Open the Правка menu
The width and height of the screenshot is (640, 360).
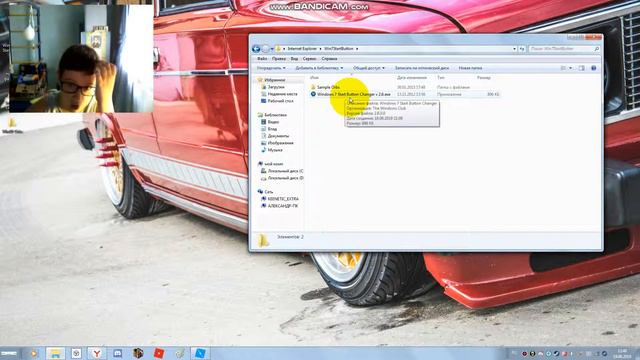[x=278, y=59]
